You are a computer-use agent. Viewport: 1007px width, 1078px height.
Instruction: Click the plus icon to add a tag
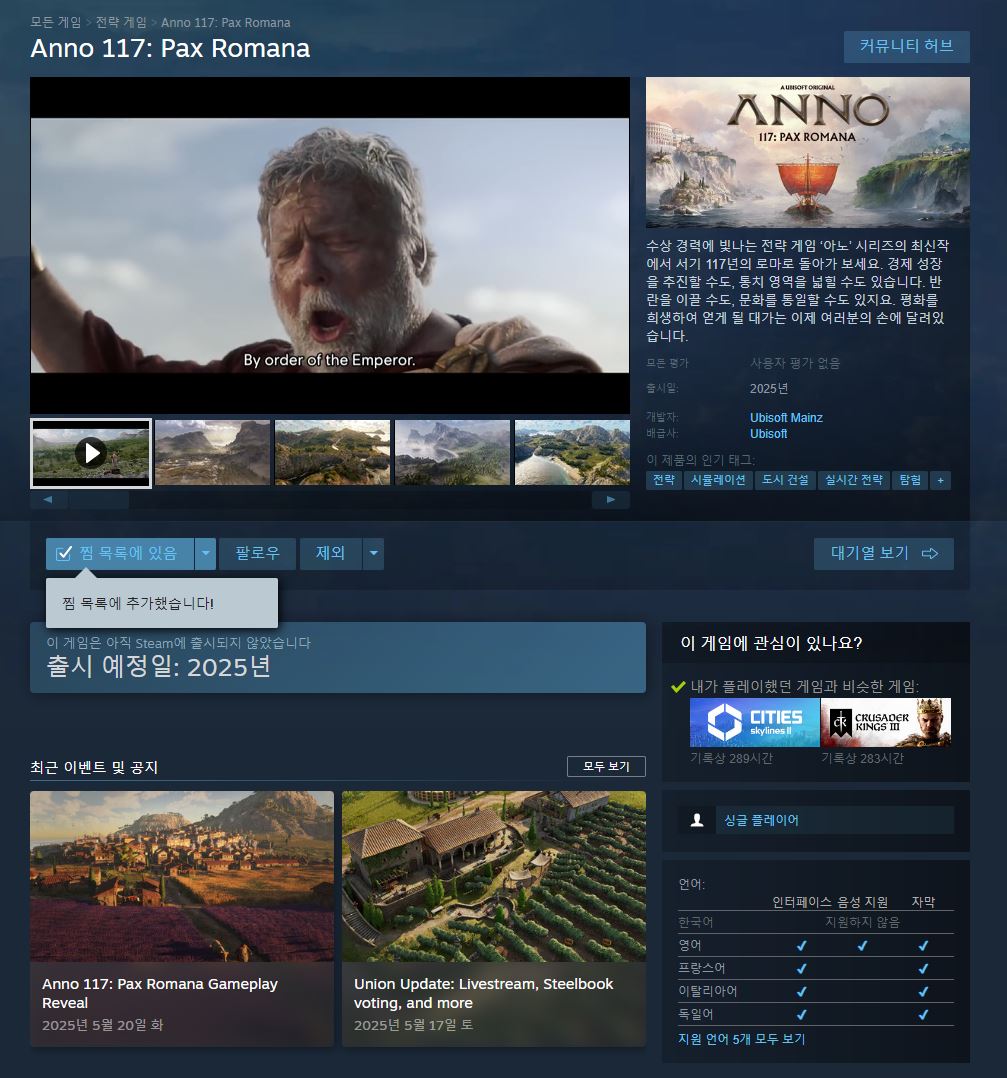(940, 480)
